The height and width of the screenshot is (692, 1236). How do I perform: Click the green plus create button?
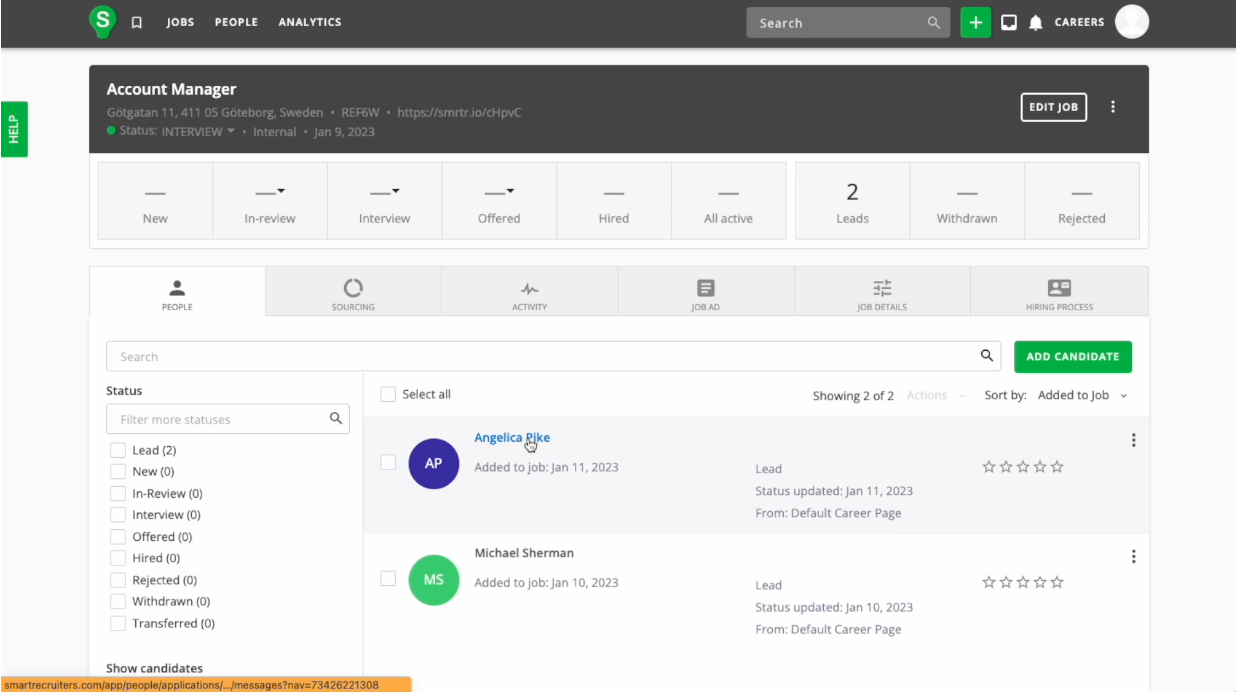(x=975, y=22)
